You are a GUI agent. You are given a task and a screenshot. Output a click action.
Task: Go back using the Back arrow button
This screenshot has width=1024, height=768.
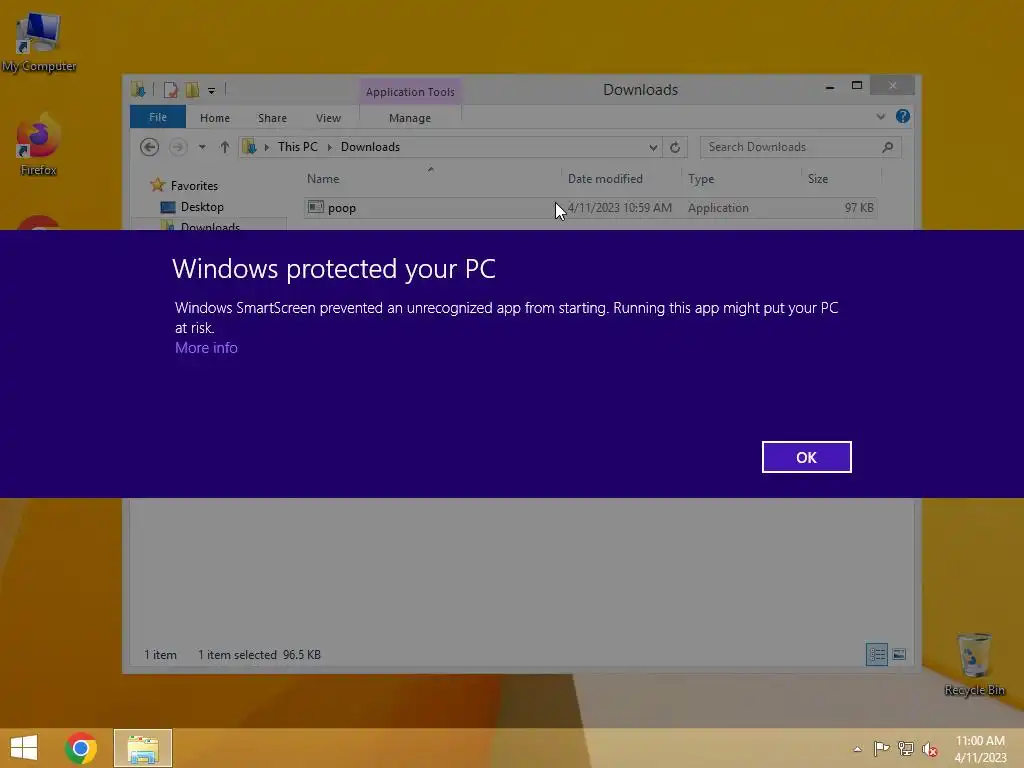point(150,147)
